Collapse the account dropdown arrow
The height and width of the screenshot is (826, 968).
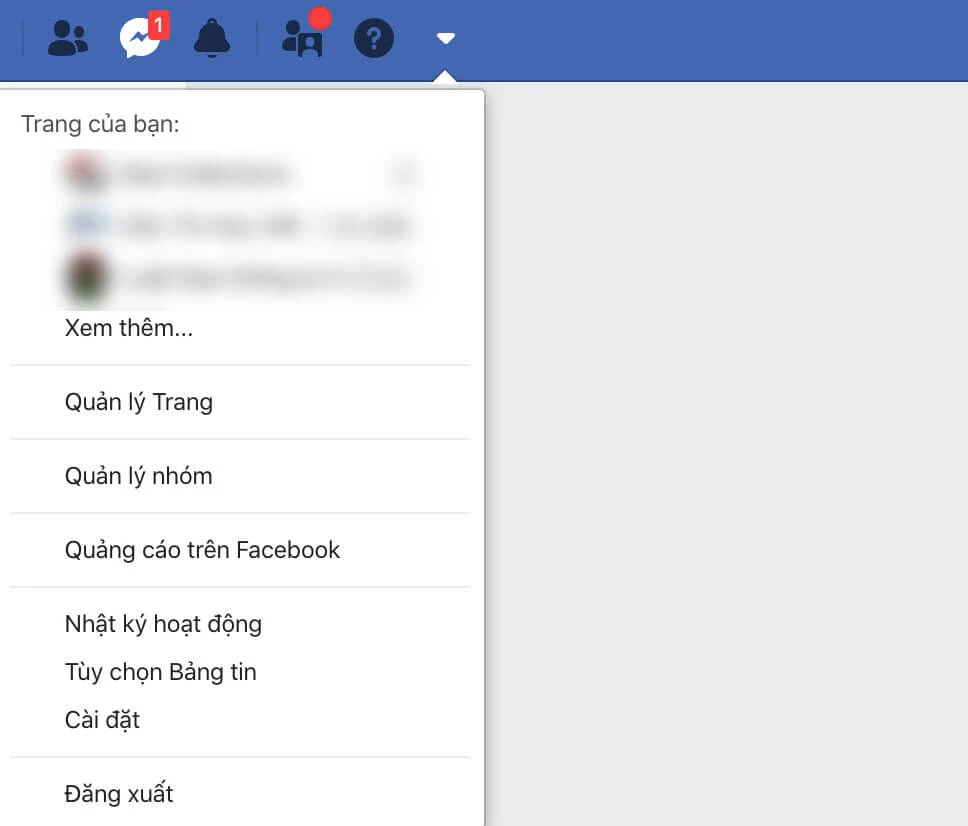pyautogui.click(x=445, y=39)
